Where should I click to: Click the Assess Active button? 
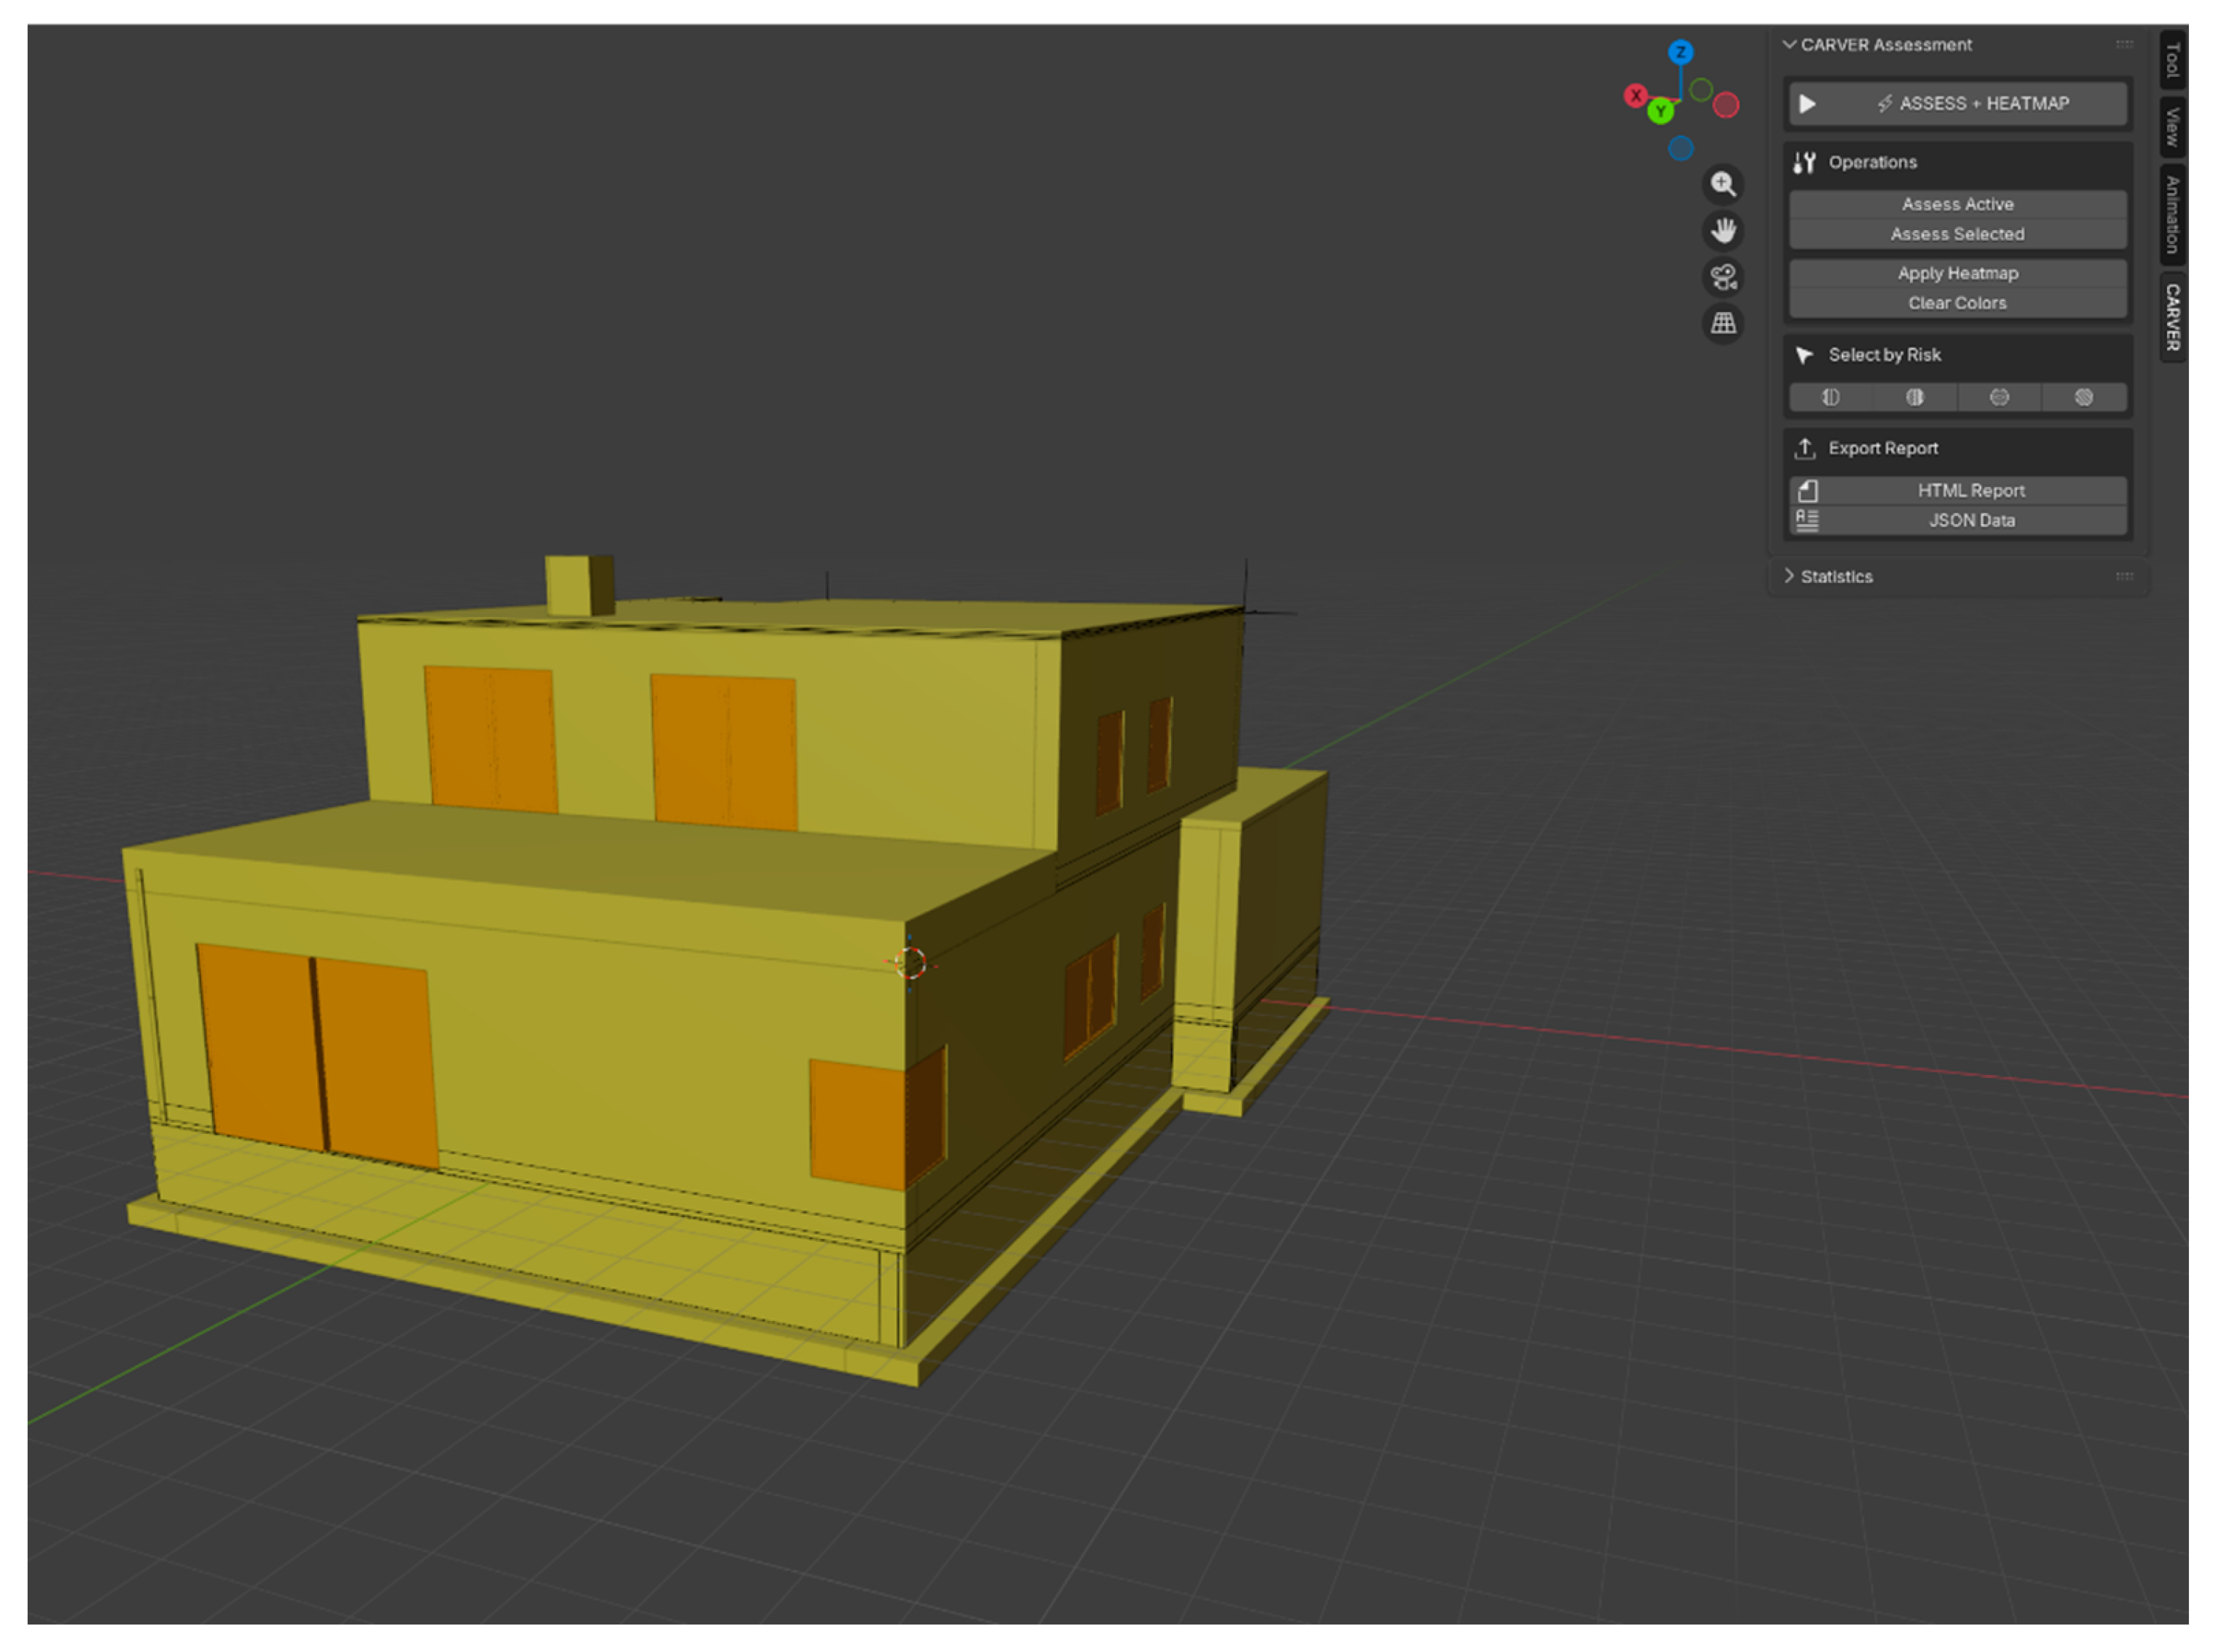point(1957,204)
